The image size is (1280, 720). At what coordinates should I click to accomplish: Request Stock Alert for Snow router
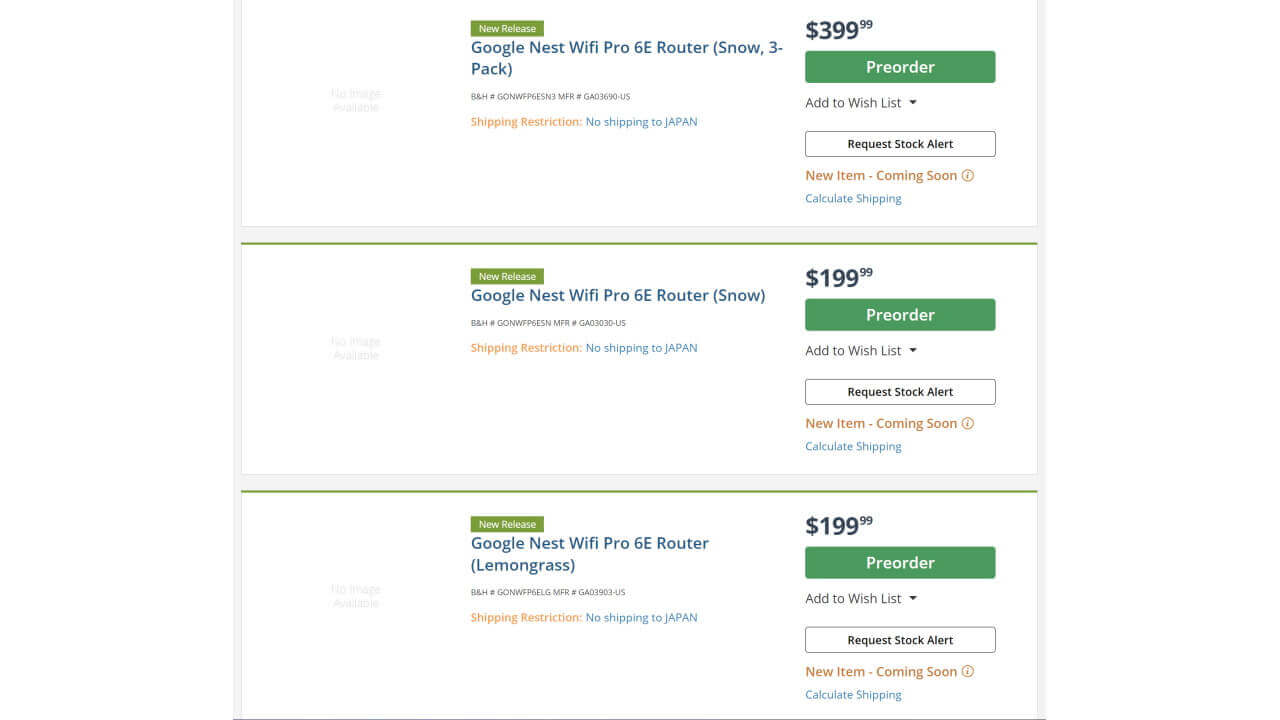click(x=900, y=392)
